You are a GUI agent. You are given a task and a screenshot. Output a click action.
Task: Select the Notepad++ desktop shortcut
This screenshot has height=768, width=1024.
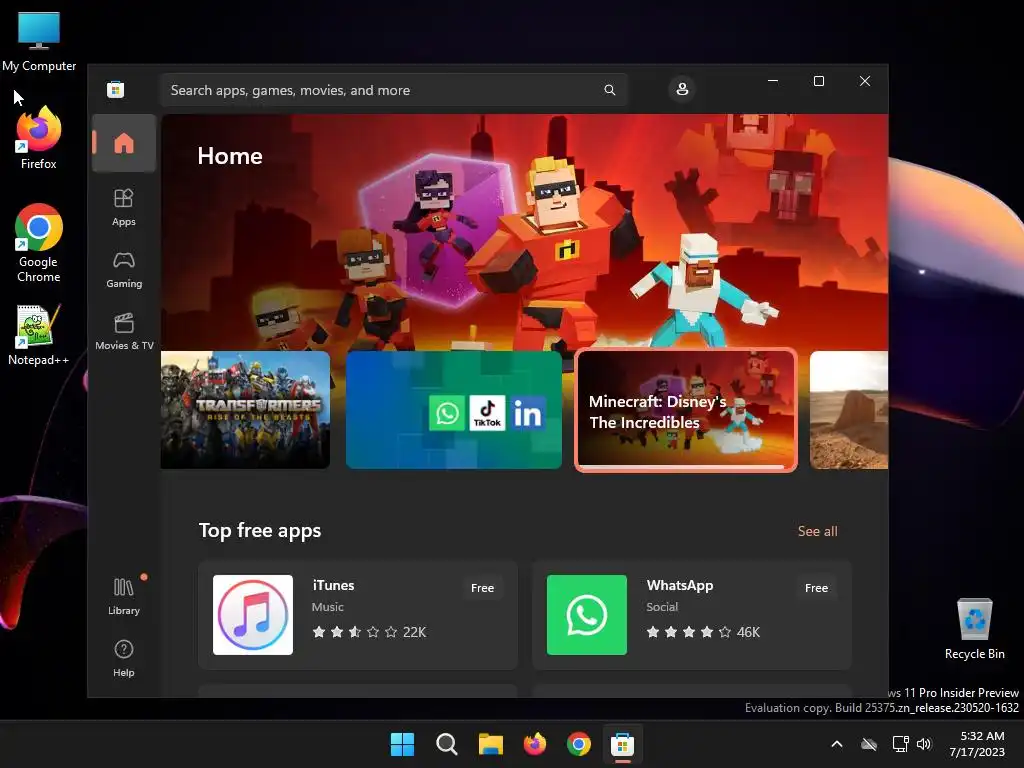[x=39, y=334]
